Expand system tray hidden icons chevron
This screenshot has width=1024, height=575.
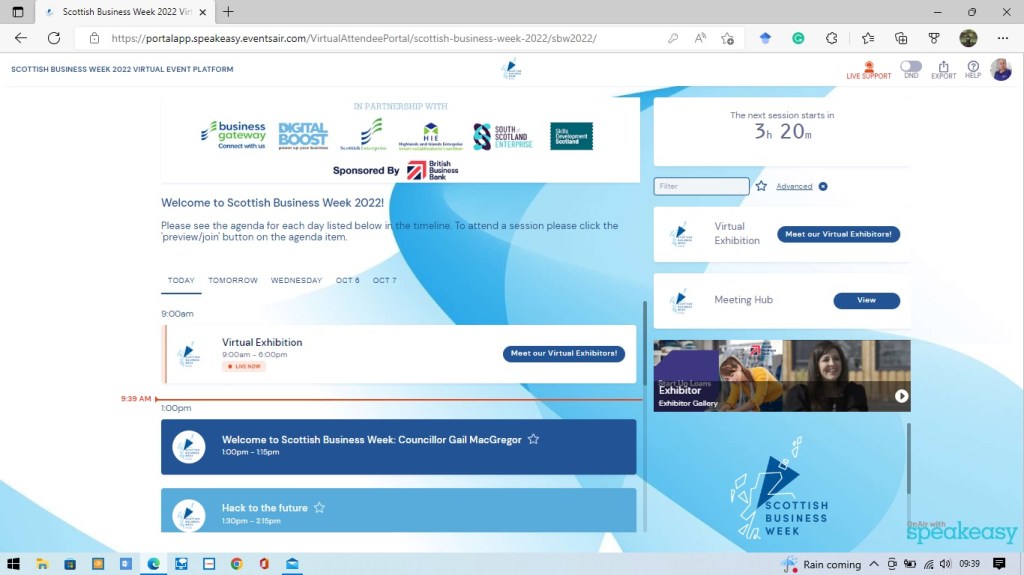pos(874,564)
